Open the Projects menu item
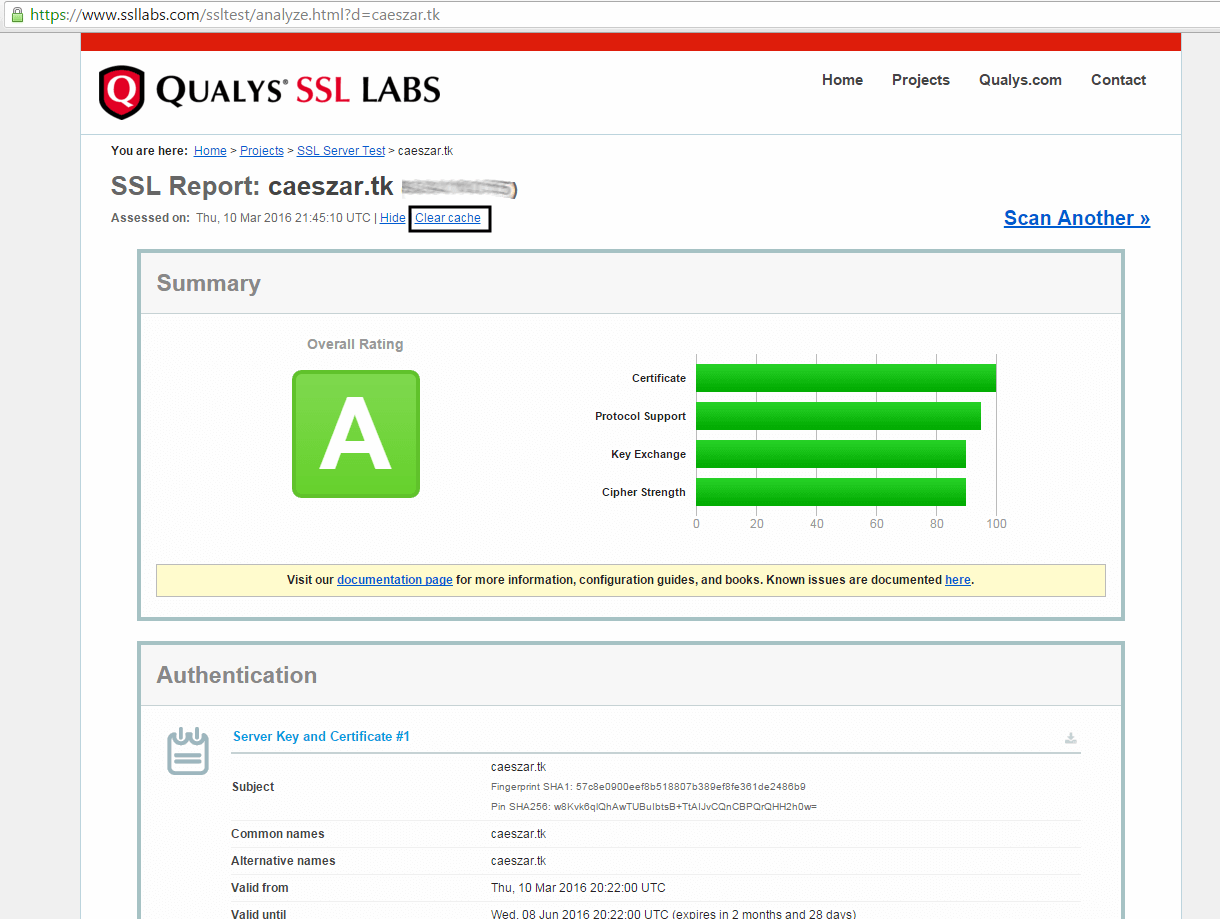Image resolution: width=1220 pixels, height=919 pixels. pyautogui.click(x=920, y=80)
